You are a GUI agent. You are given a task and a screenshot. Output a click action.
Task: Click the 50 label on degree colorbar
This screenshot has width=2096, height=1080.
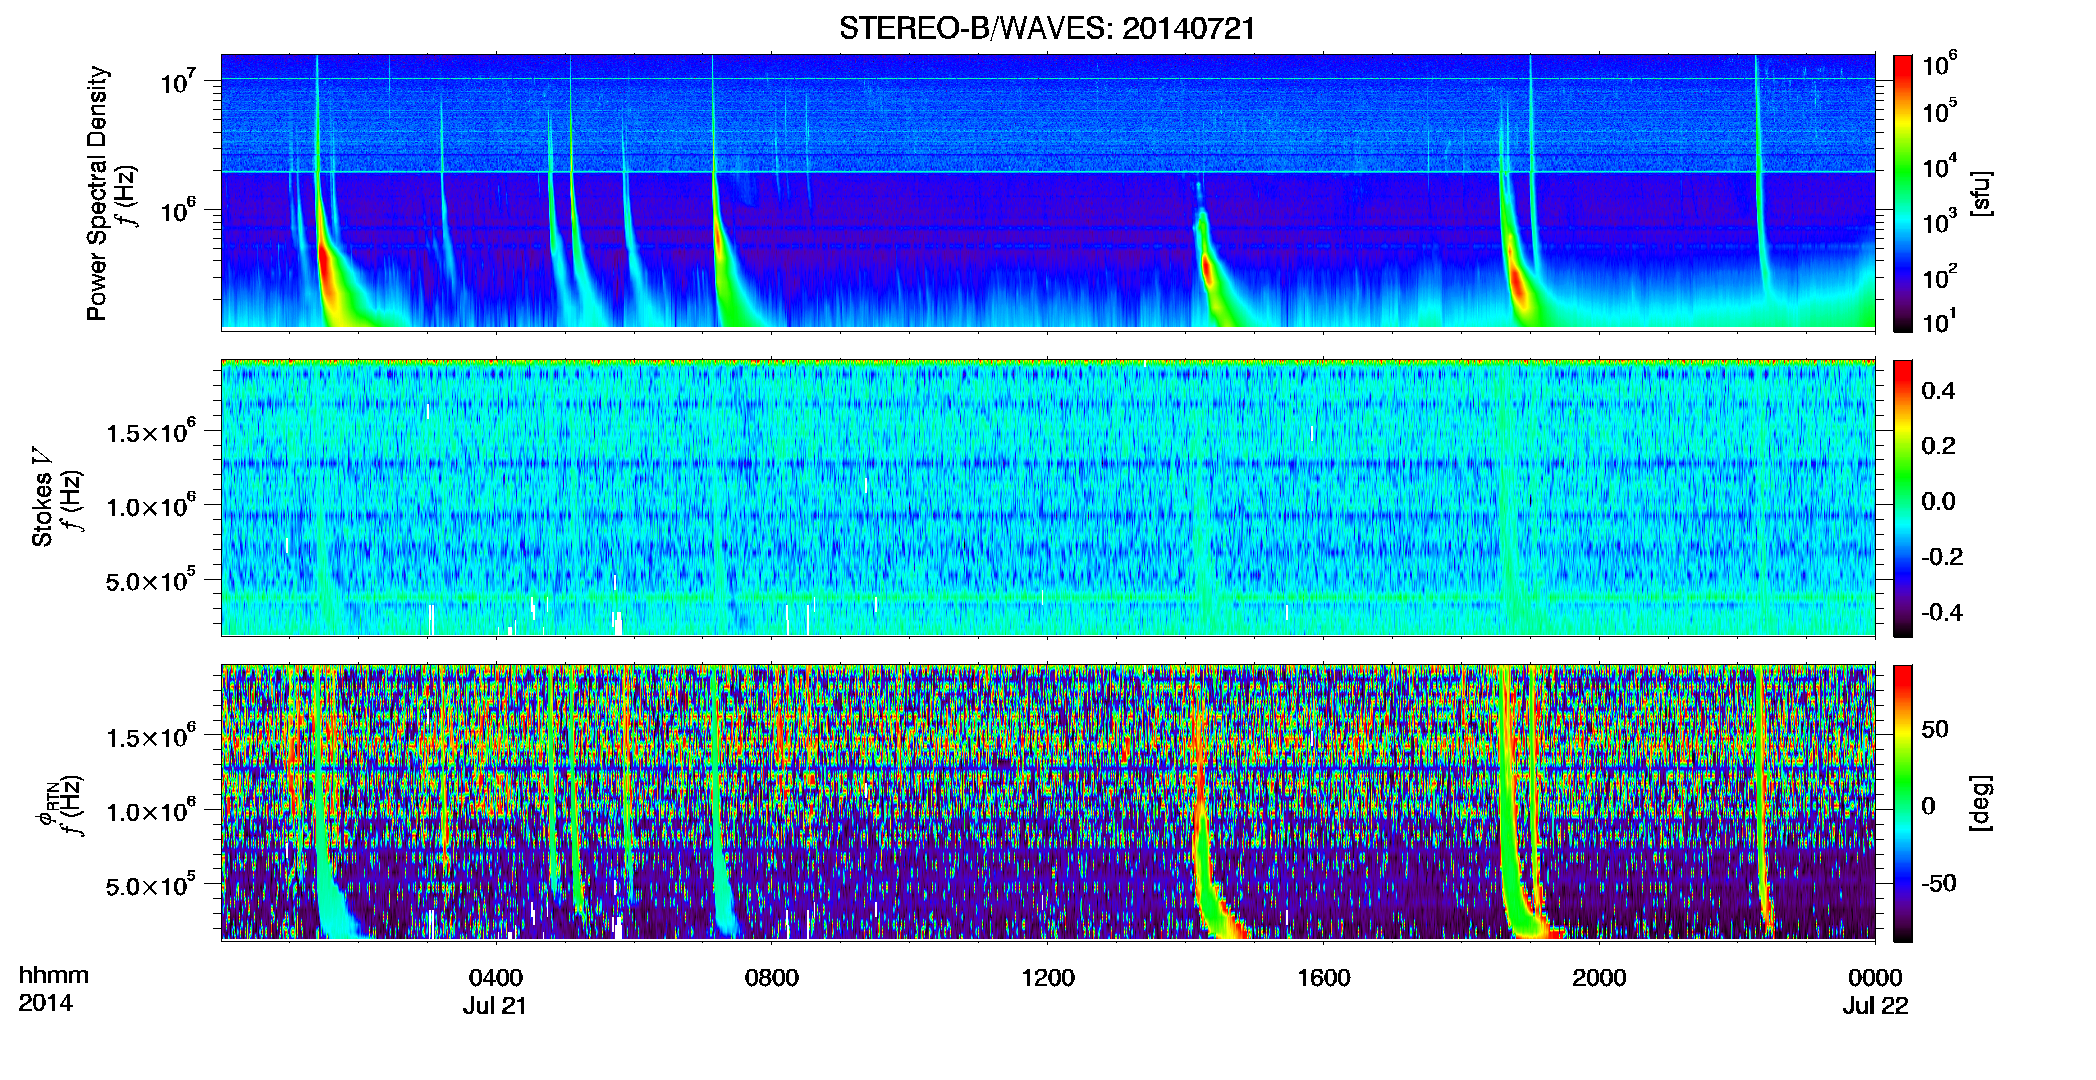click(1935, 729)
